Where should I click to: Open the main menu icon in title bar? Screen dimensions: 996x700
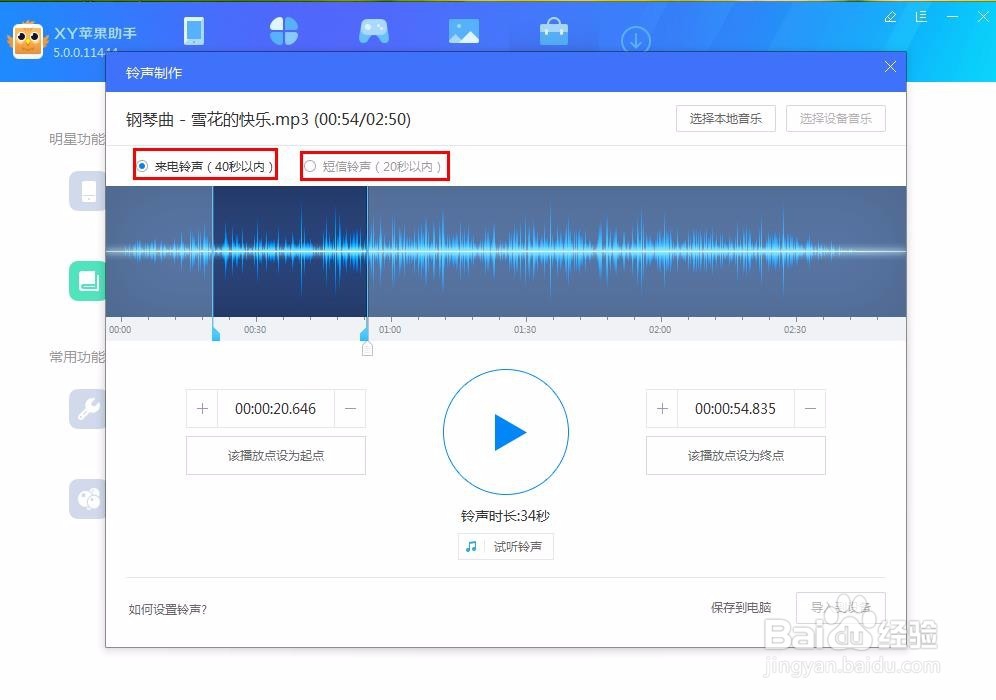[921, 17]
